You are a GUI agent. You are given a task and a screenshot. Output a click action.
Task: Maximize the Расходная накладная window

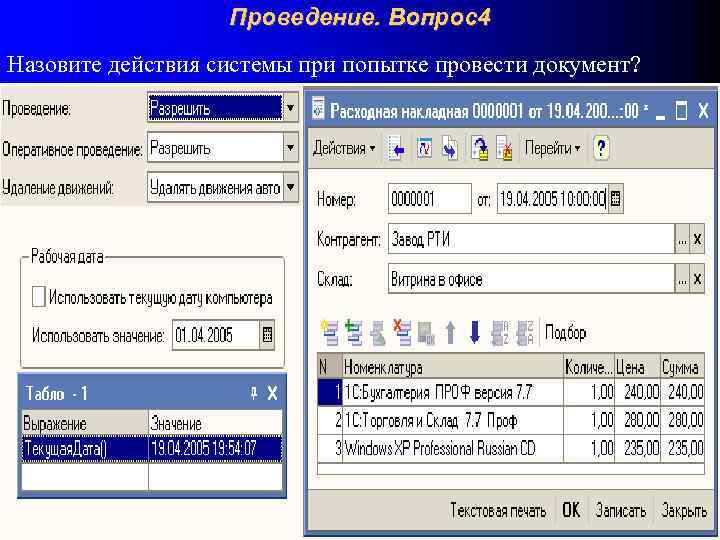682,111
